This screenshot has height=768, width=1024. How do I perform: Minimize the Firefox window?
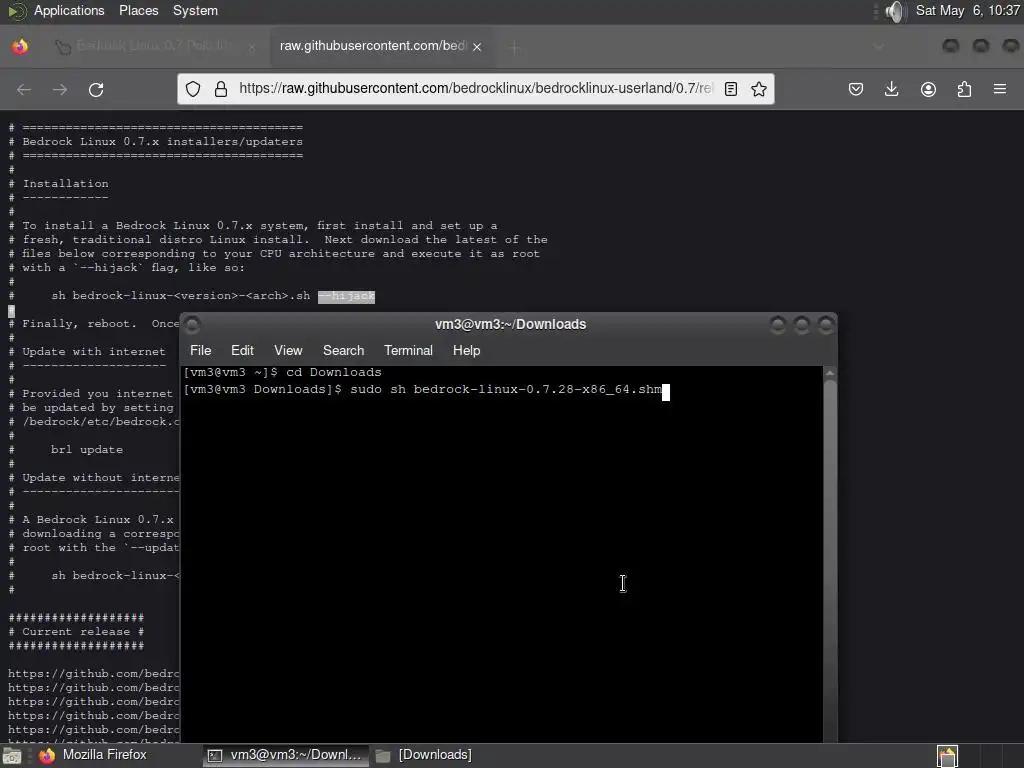click(x=951, y=46)
